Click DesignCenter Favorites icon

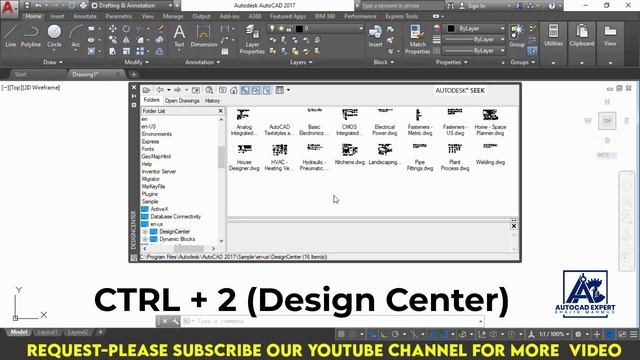click(x=222, y=90)
